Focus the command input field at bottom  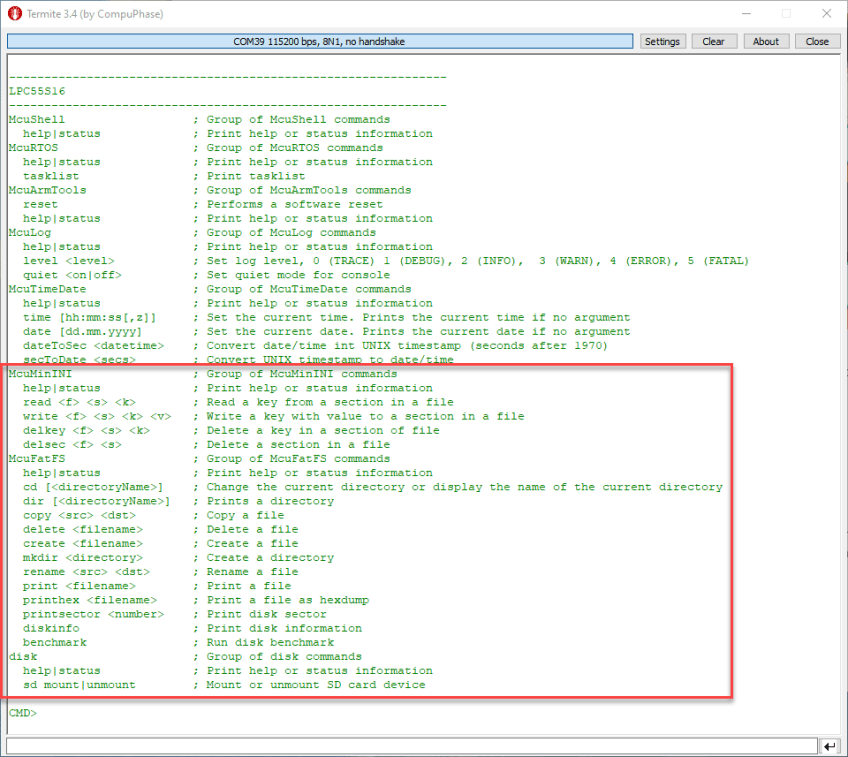click(411, 746)
